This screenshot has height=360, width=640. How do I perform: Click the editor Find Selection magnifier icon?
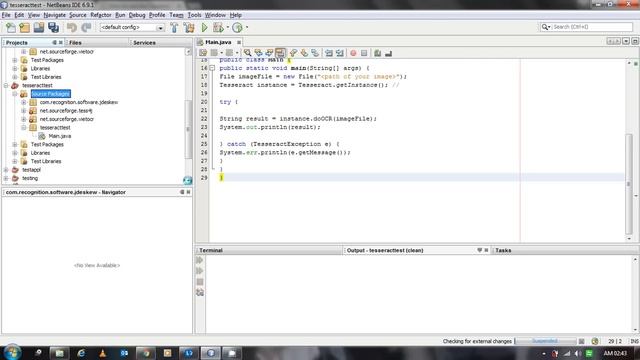(247, 53)
